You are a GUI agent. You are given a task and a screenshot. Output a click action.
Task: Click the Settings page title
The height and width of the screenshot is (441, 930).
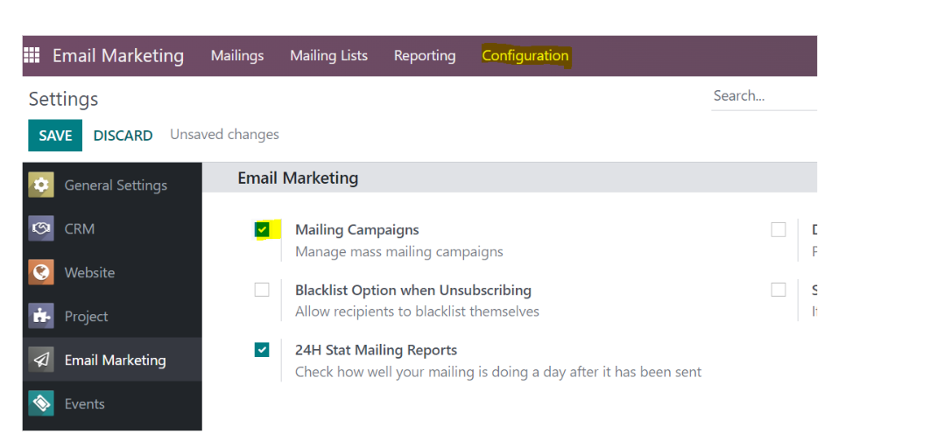tap(63, 99)
